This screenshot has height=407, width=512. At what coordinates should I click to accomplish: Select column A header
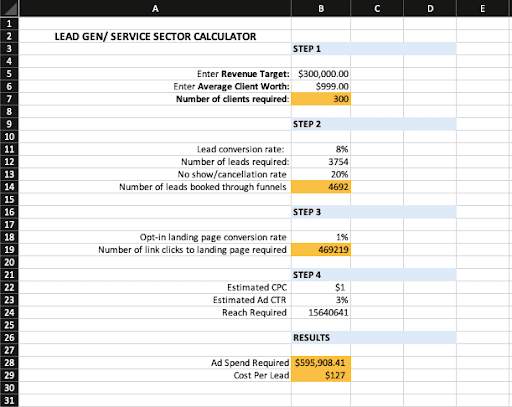tap(155, 8)
